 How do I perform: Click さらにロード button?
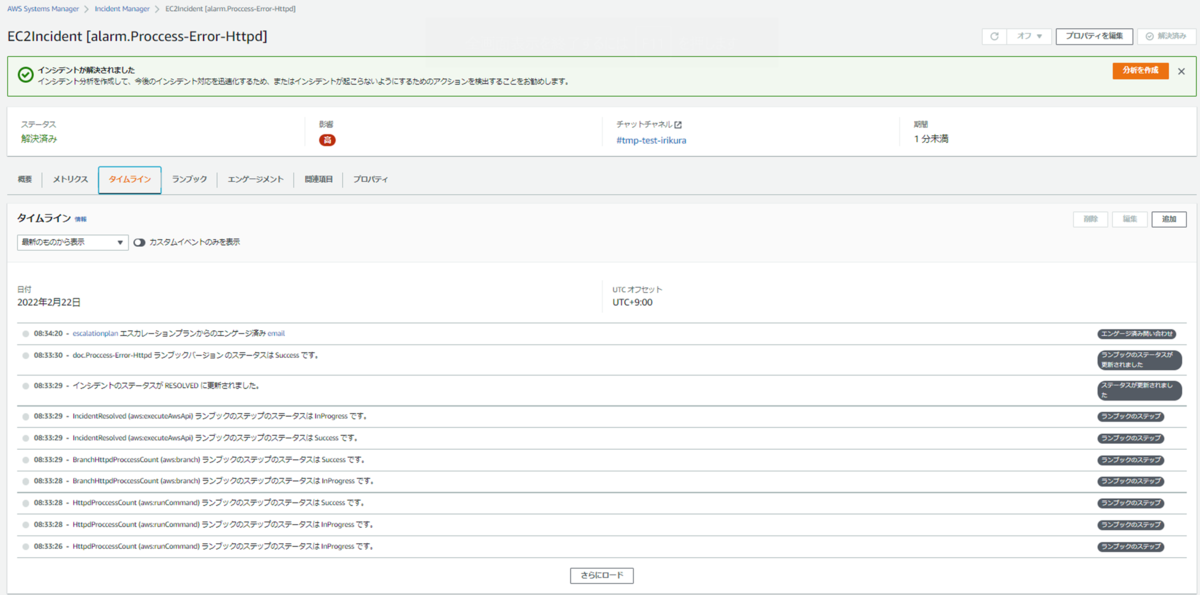pos(601,575)
